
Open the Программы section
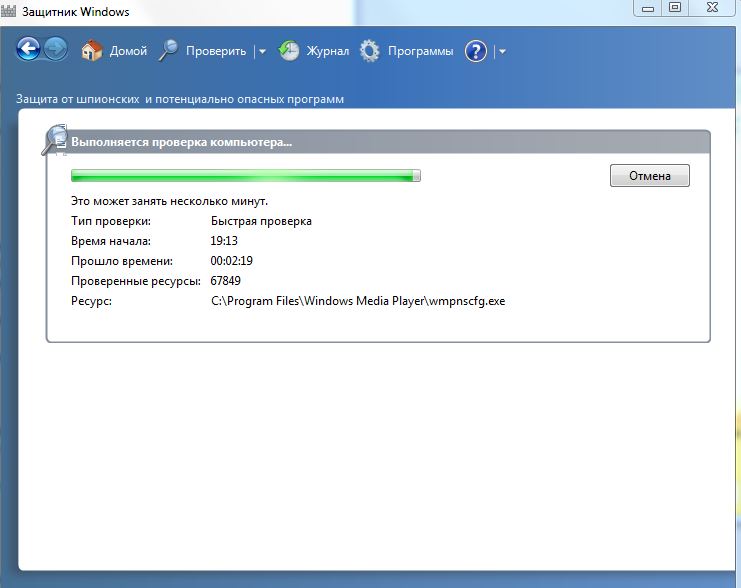pos(421,51)
